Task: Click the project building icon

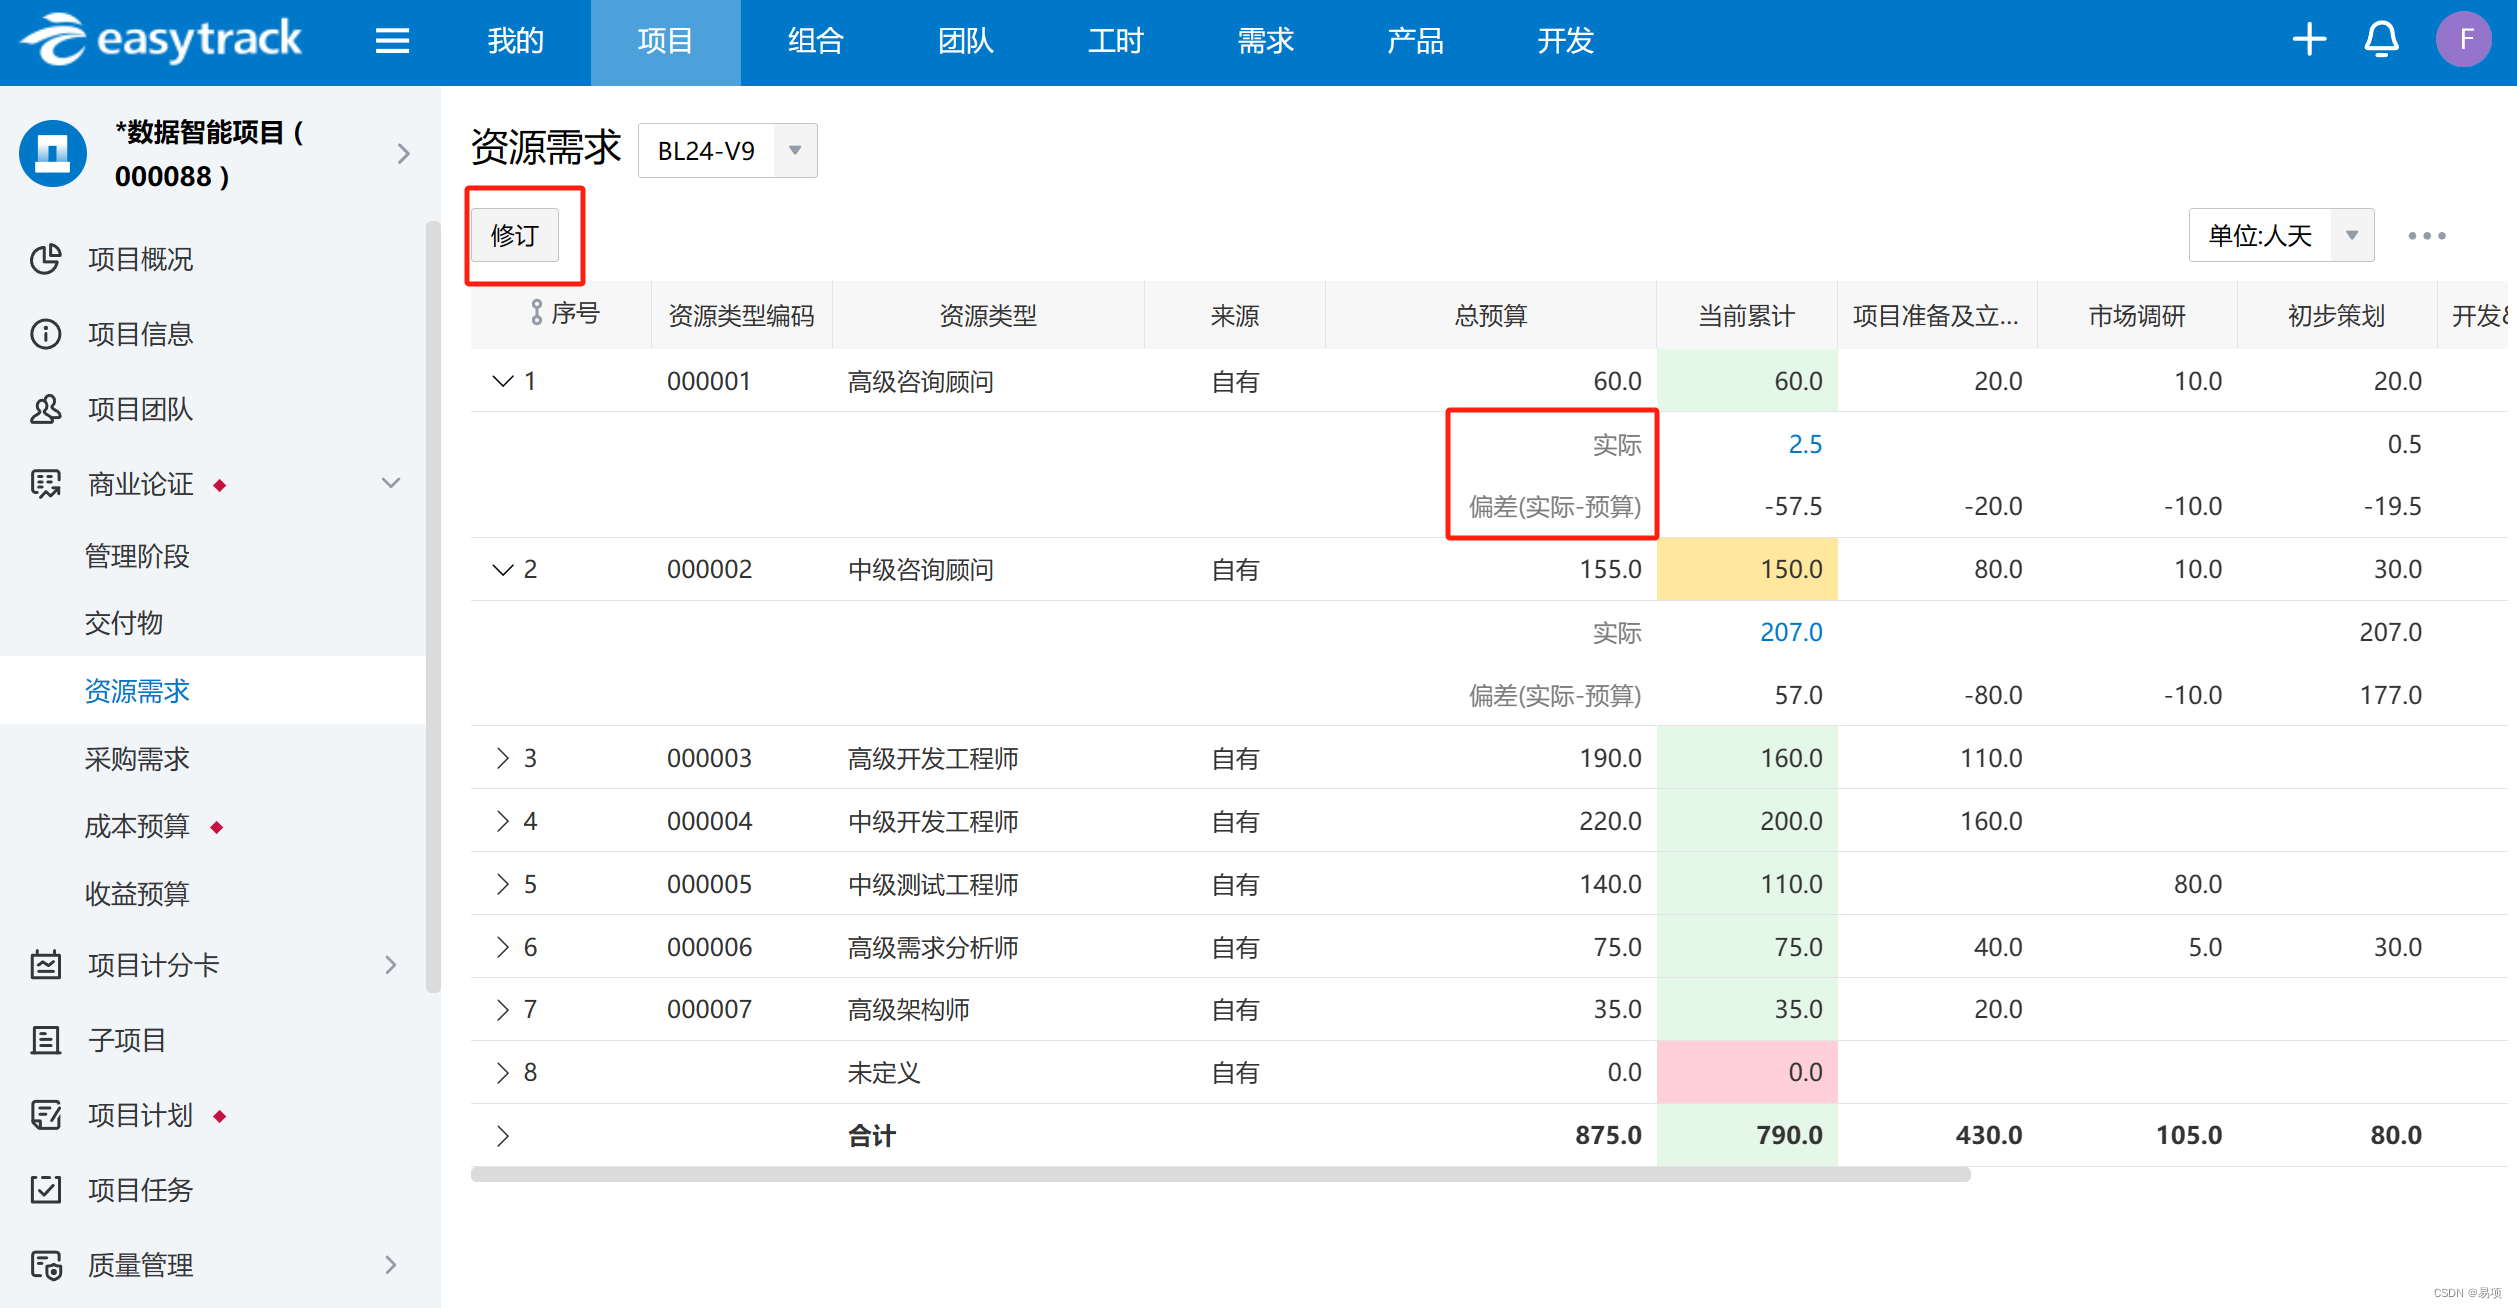Action: click(x=53, y=153)
